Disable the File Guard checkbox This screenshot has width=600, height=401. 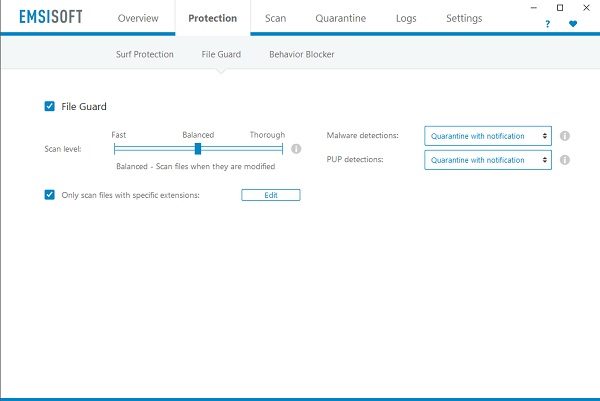click(x=49, y=106)
